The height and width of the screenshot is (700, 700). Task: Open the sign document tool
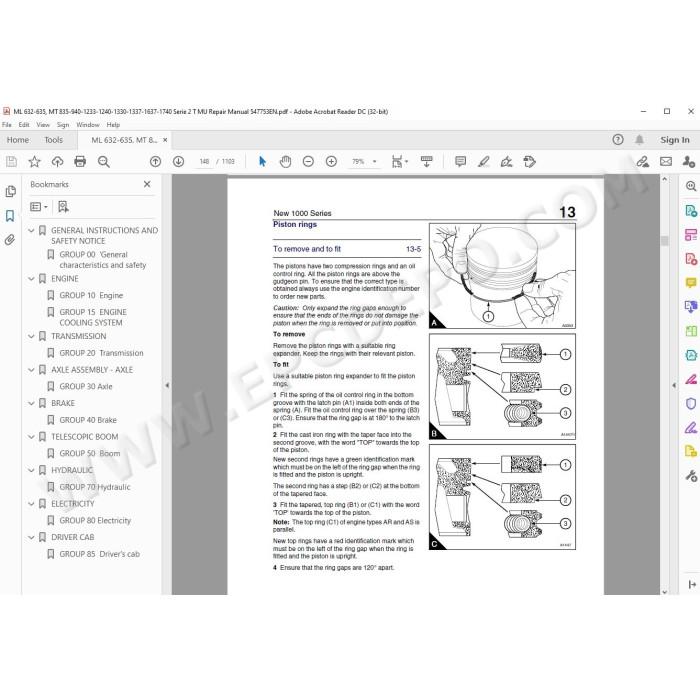pos(507,162)
